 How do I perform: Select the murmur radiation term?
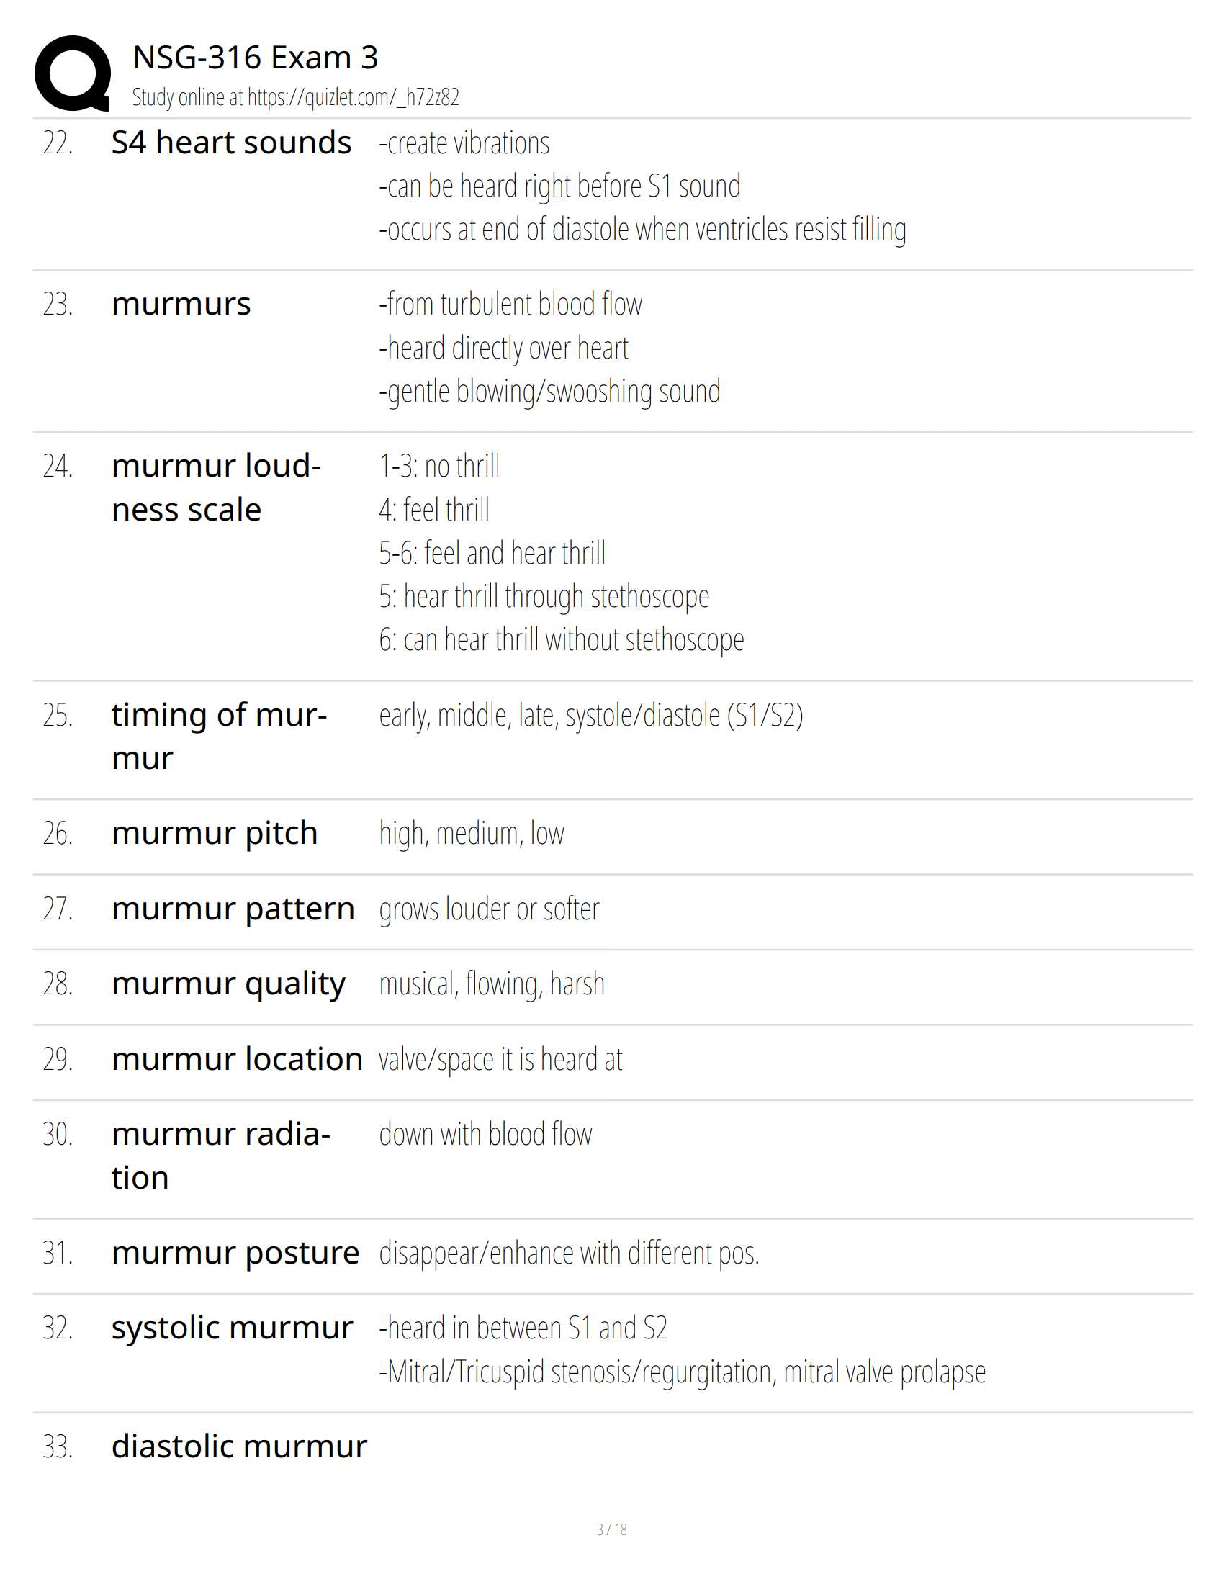point(220,1156)
